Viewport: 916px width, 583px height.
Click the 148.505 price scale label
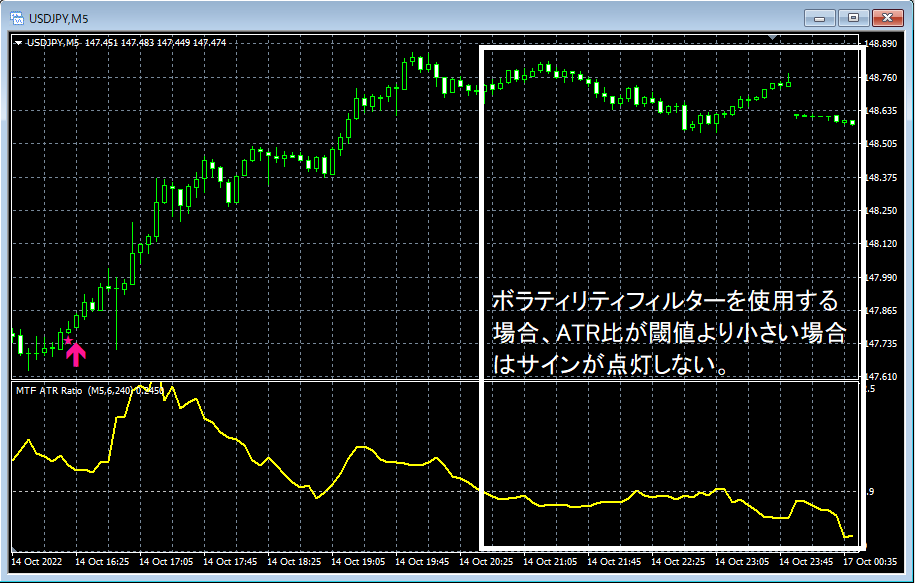pyautogui.click(x=880, y=144)
